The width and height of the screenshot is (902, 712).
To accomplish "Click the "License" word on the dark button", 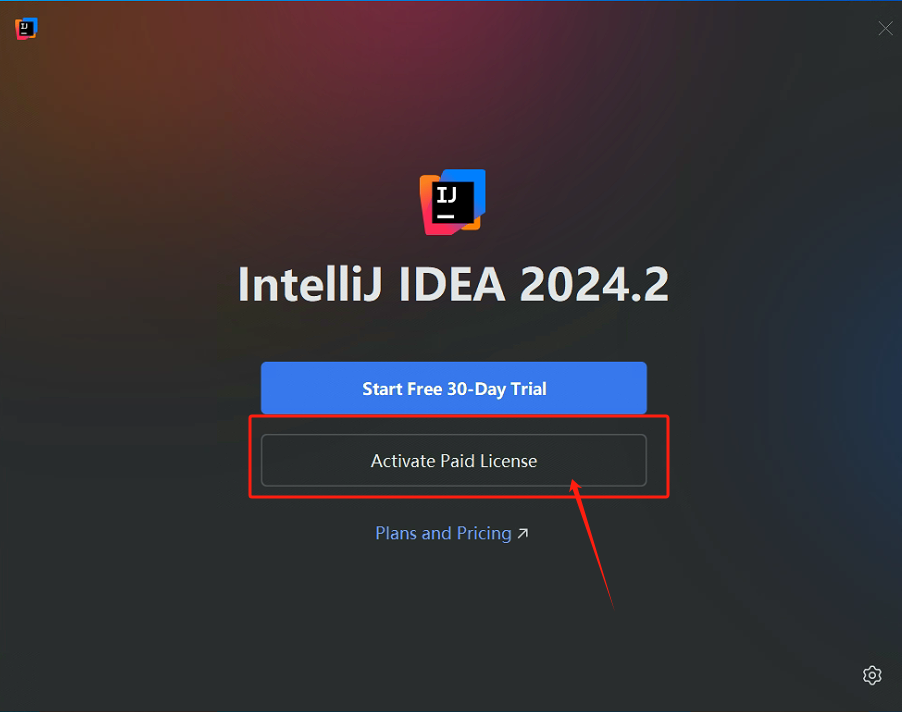I will pos(505,461).
